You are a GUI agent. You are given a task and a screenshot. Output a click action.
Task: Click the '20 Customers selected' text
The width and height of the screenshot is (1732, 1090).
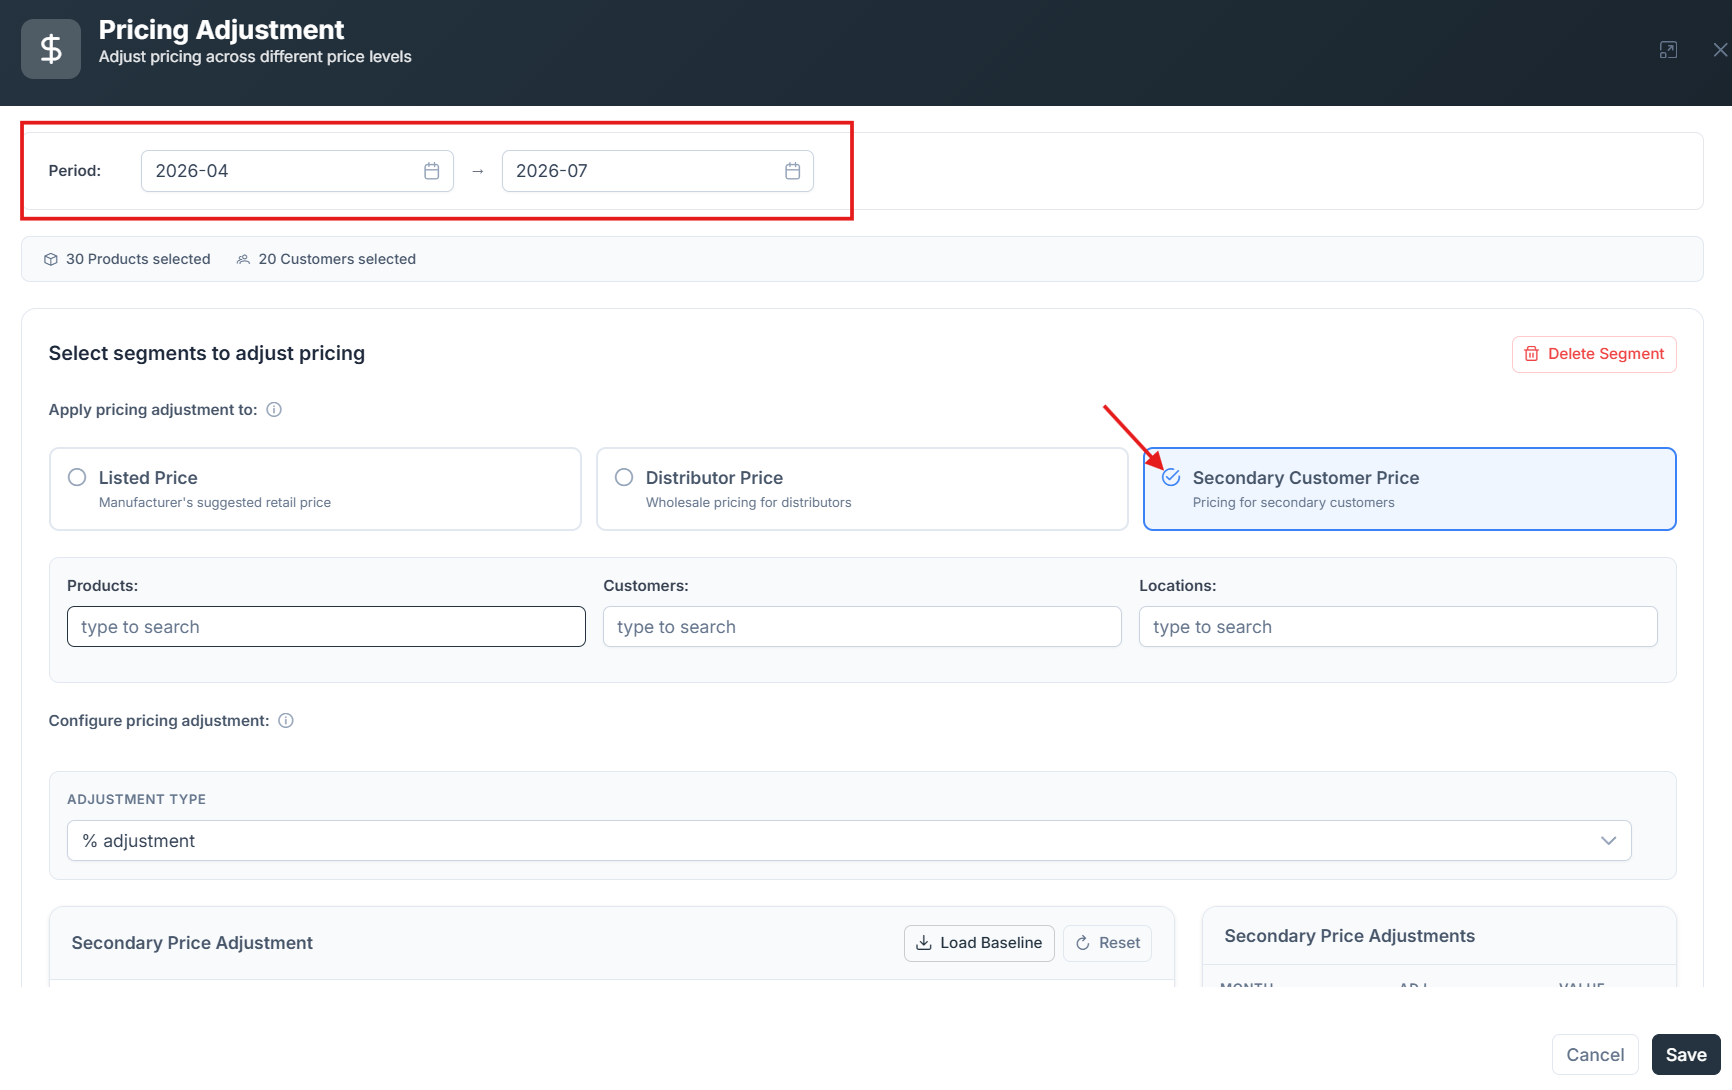click(x=337, y=259)
